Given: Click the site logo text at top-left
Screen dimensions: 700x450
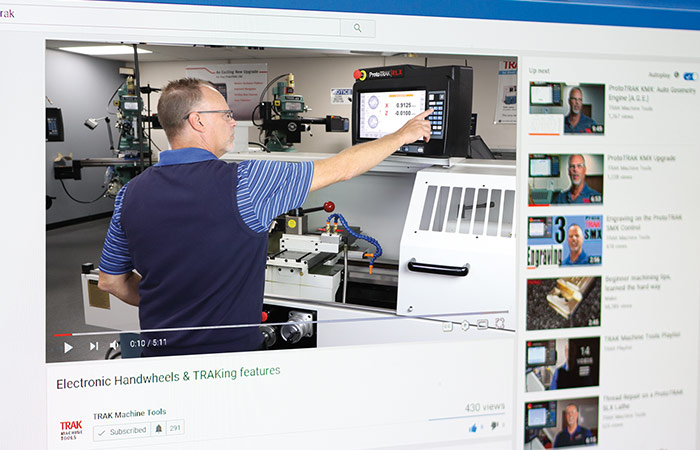Looking at the screenshot, I should click(x=7, y=13).
